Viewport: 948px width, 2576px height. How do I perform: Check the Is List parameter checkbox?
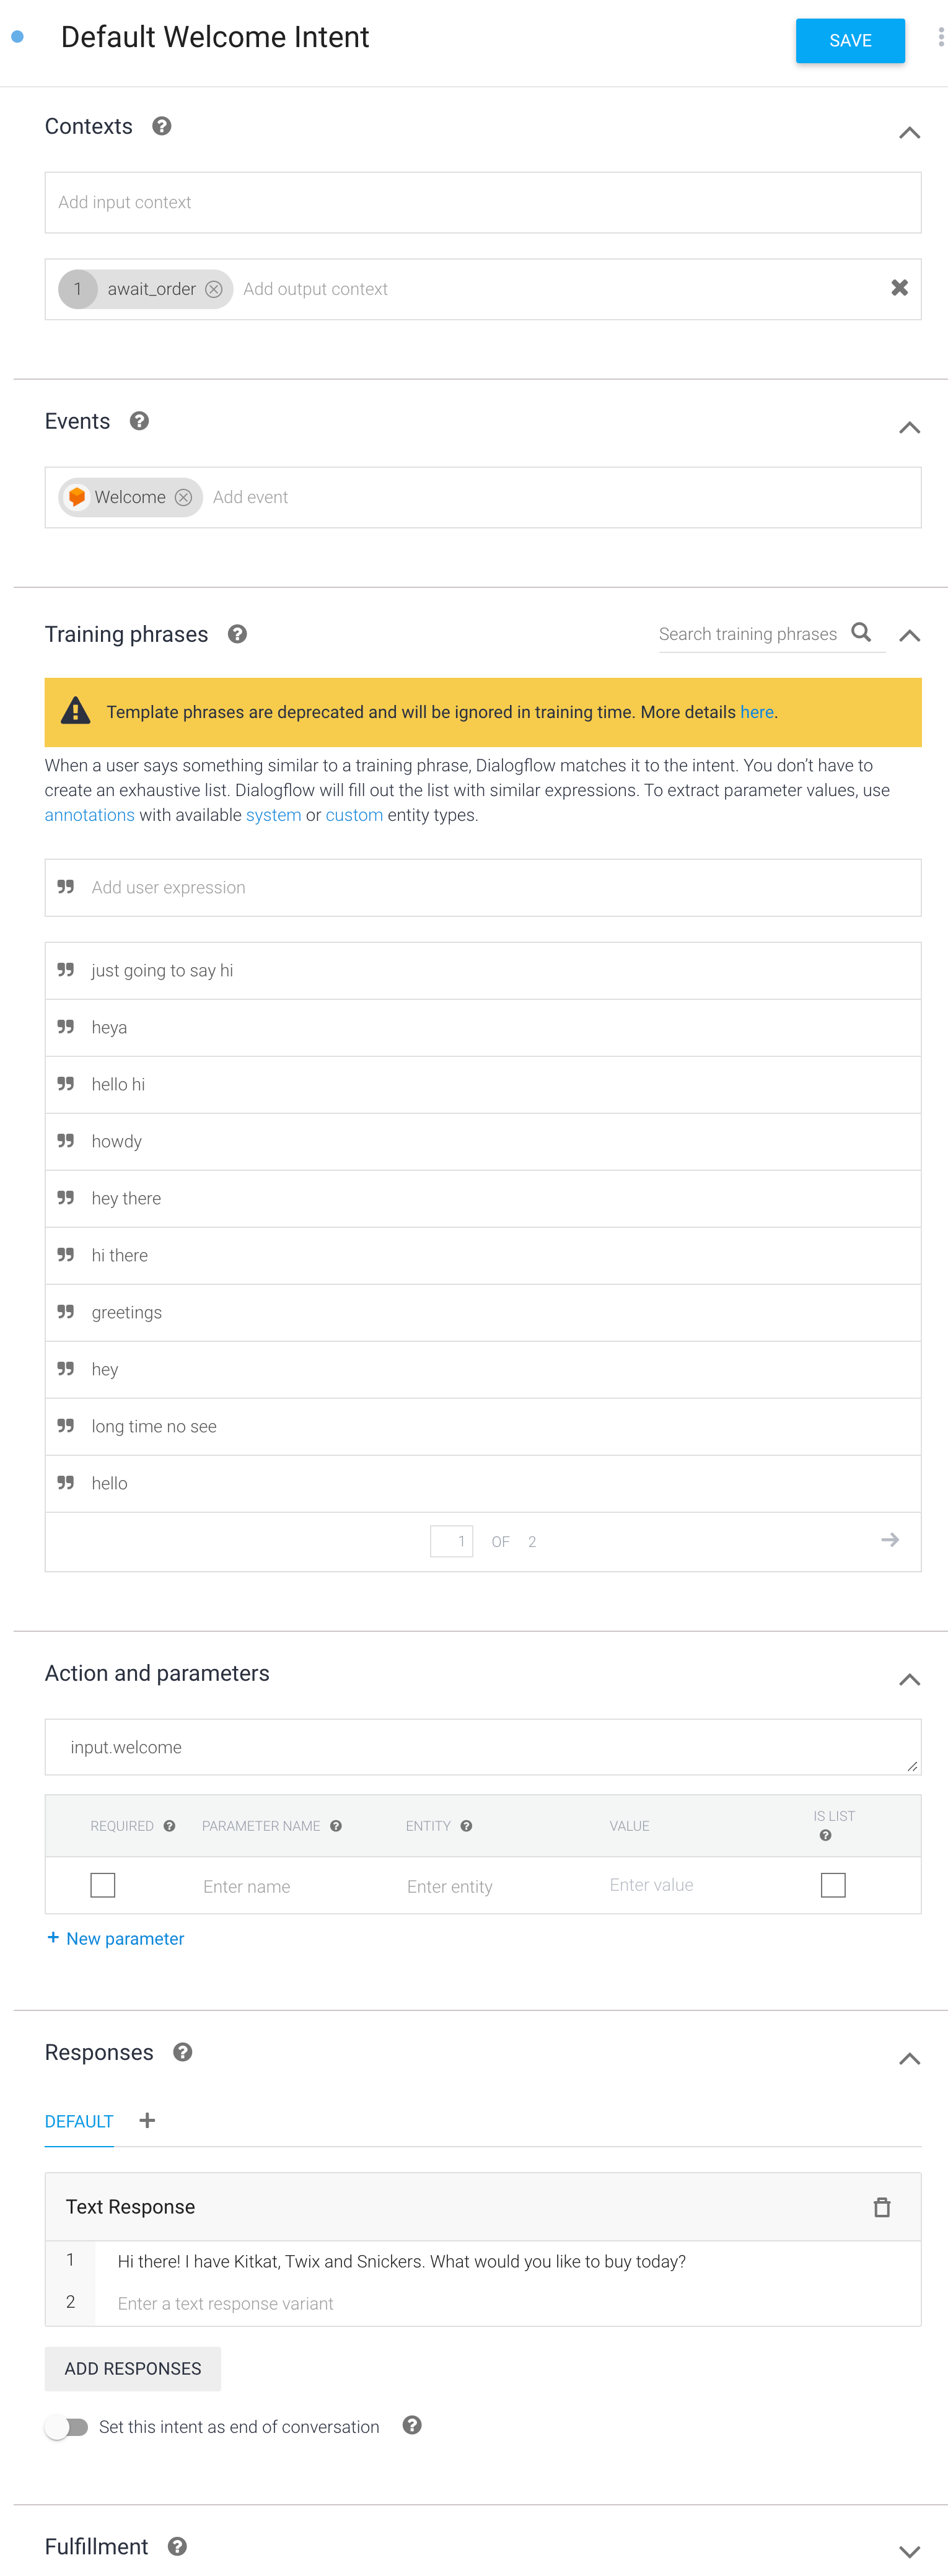tap(832, 1884)
